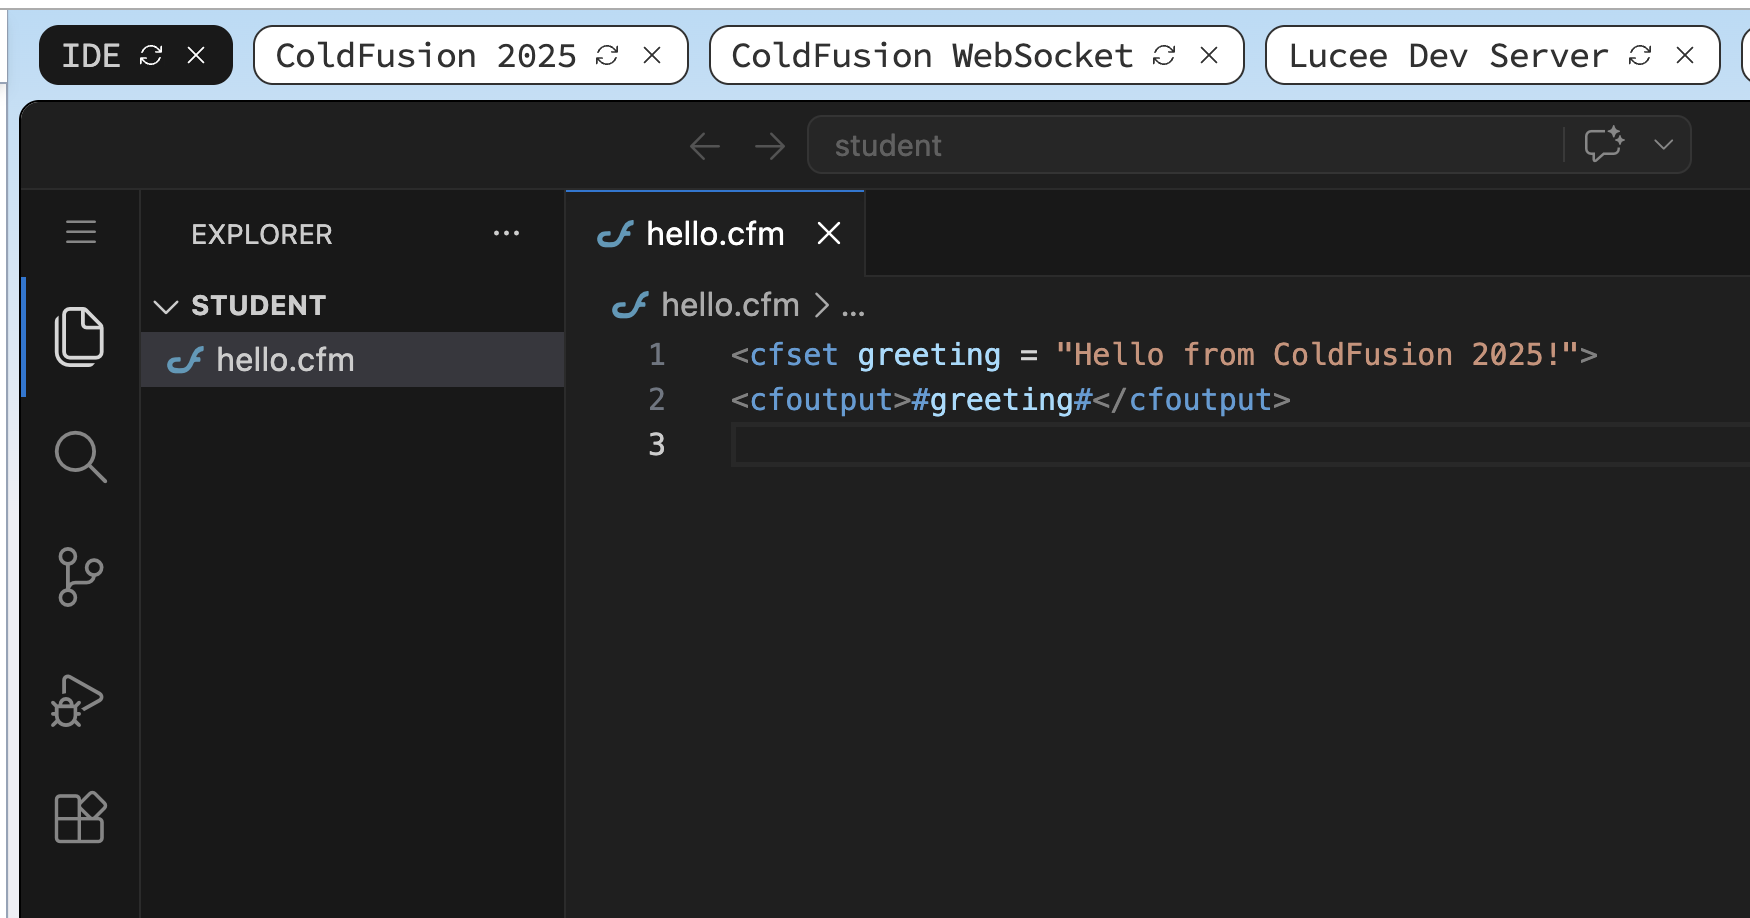Reload the ColdFusion 2025 tab
Image resolution: width=1750 pixels, height=918 pixels.
(607, 55)
